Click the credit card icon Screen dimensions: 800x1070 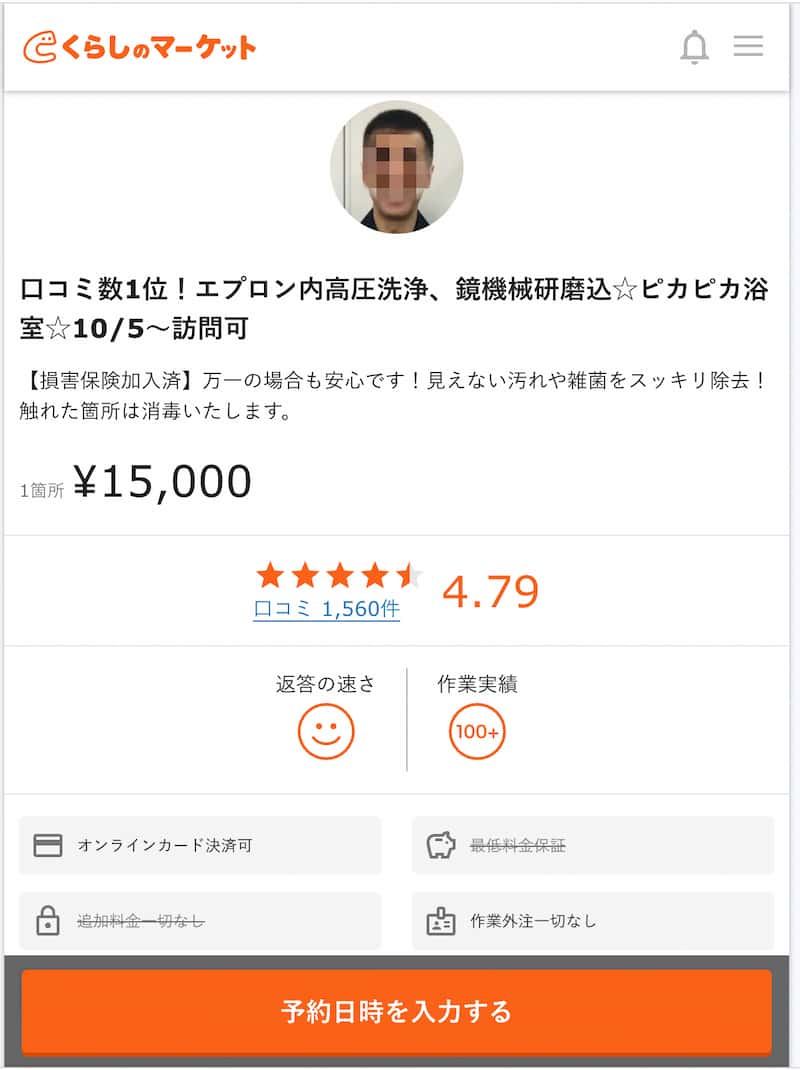click(x=48, y=846)
